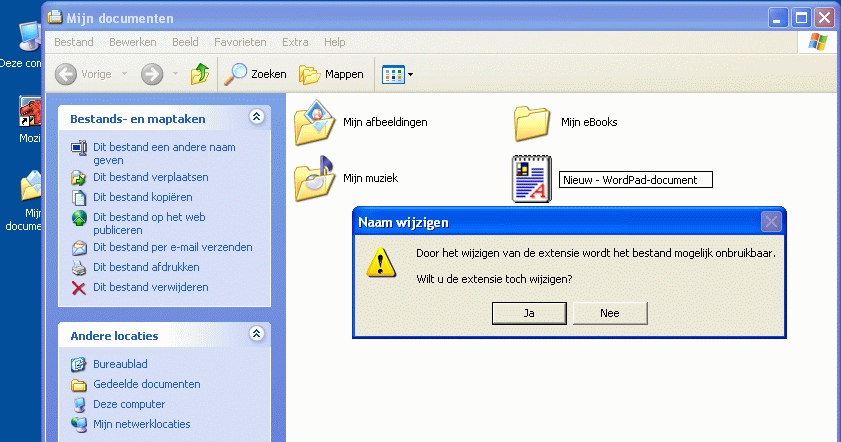Select the WordPad document file icon
Image resolution: width=841 pixels, height=442 pixels.
532,179
